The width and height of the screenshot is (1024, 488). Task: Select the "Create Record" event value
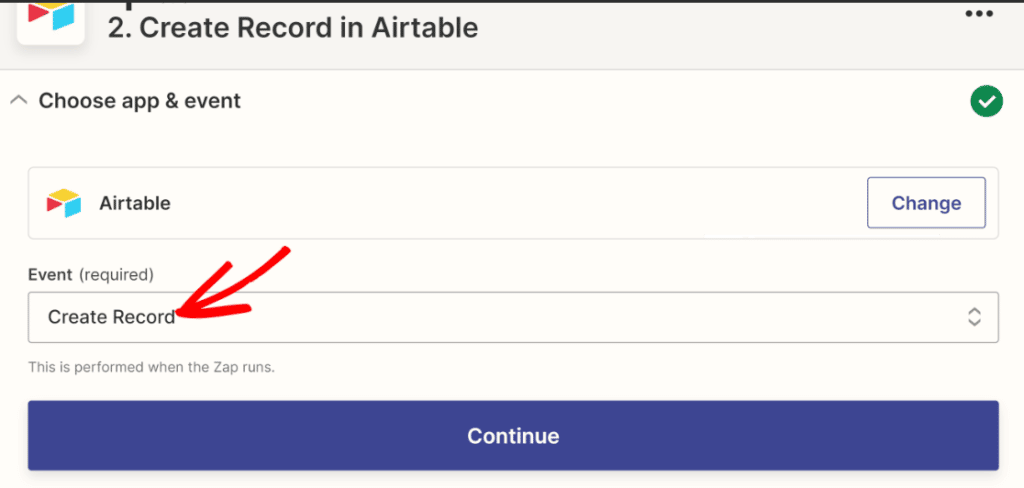pyautogui.click(x=111, y=317)
